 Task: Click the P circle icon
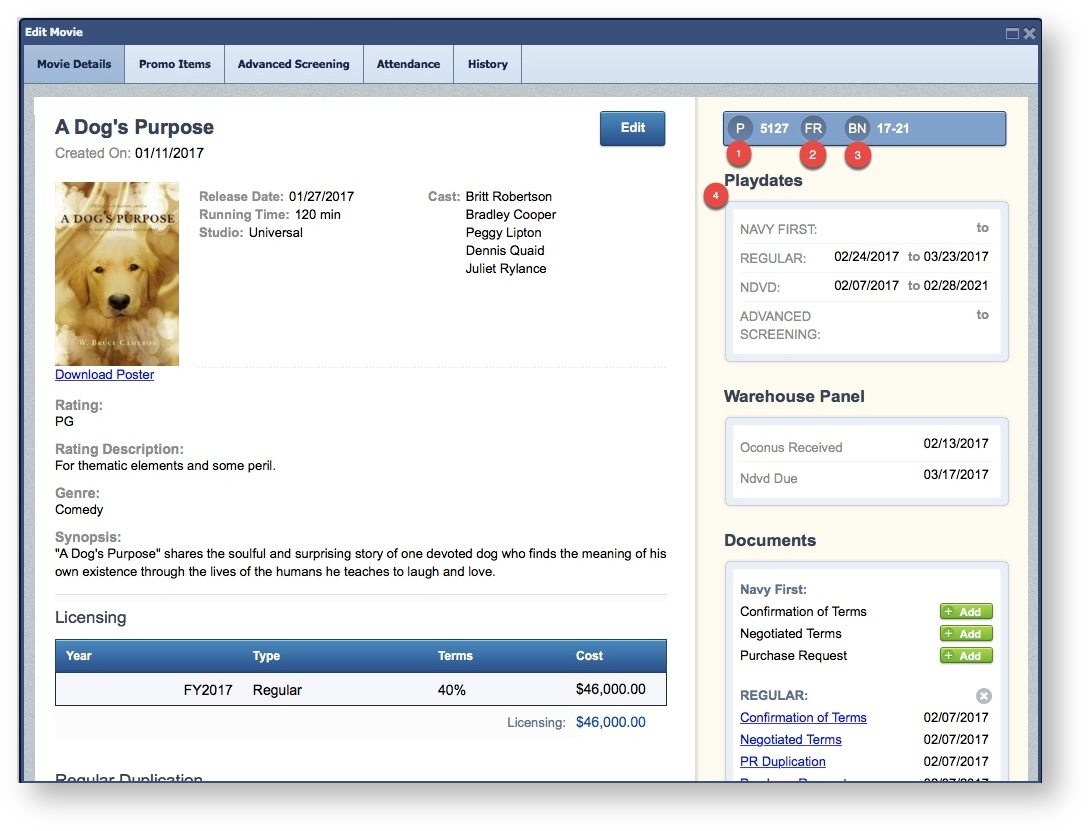pos(740,128)
